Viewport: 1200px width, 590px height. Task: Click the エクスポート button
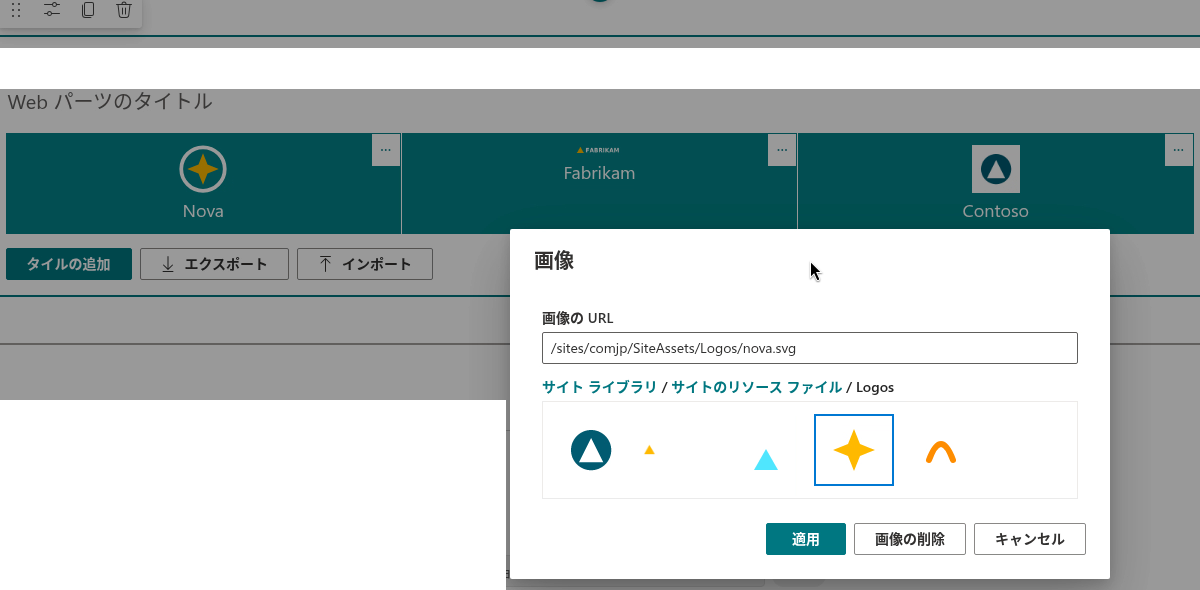[x=214, y=264]
